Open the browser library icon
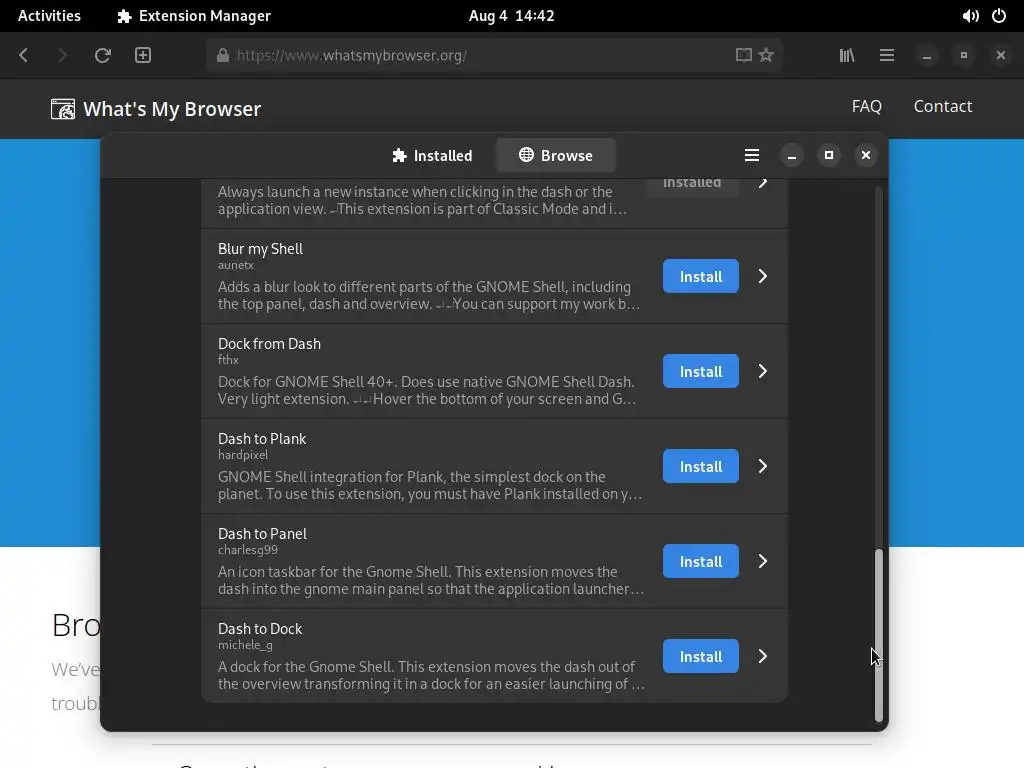 [x=847, y=55]
